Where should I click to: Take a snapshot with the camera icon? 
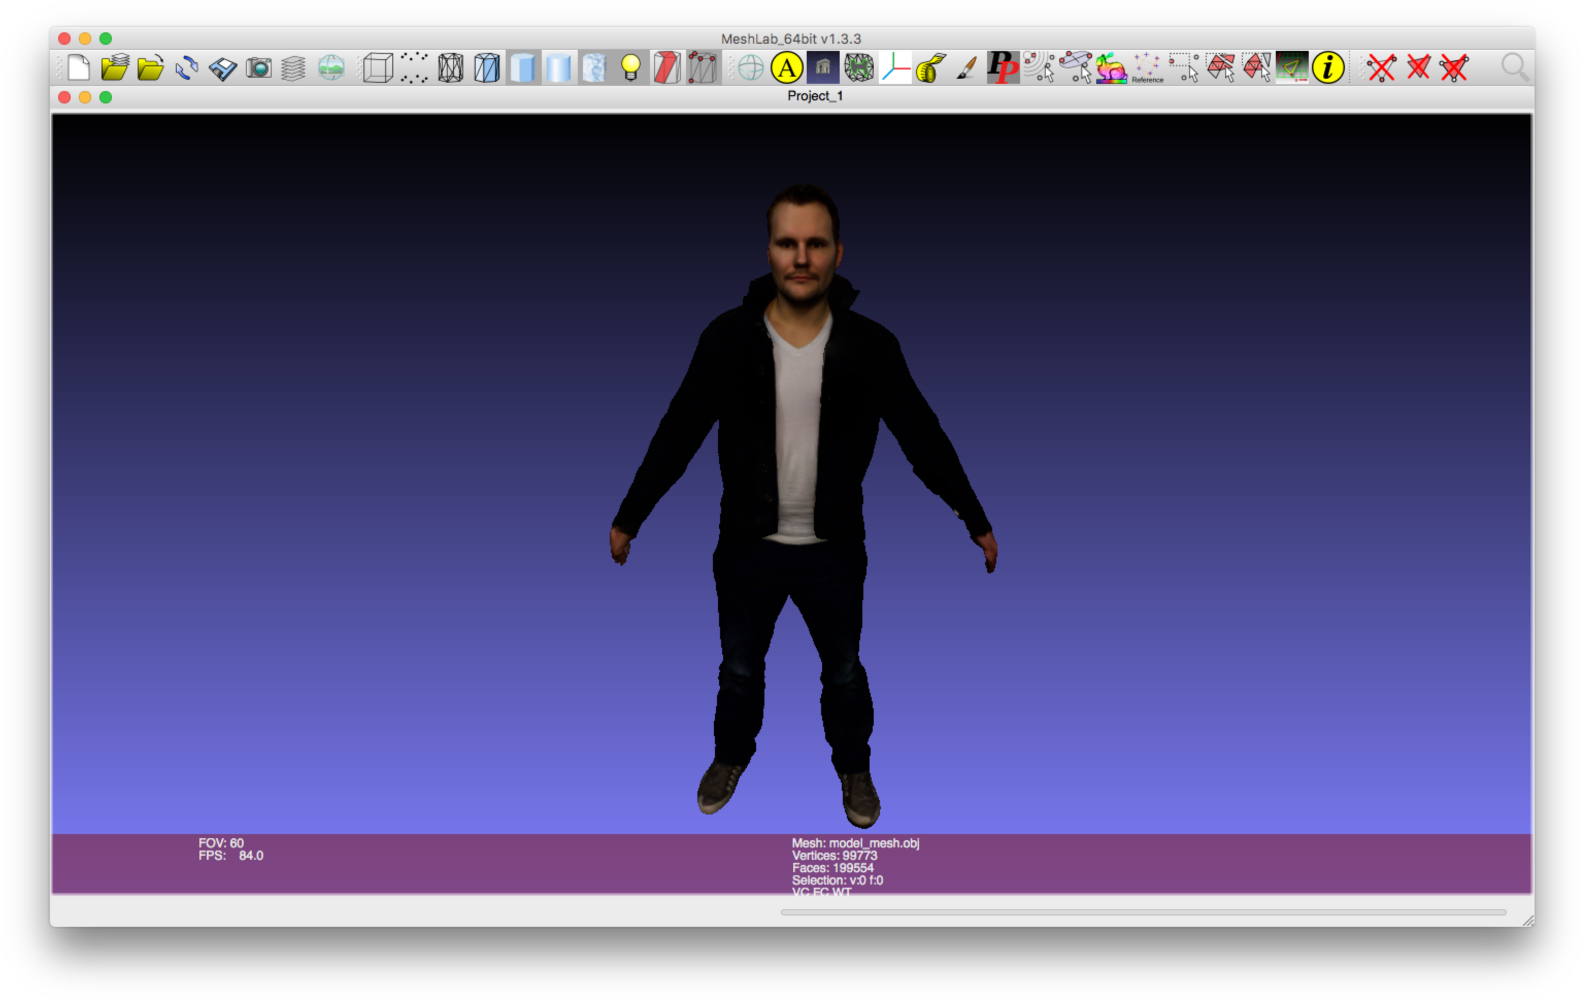click(259, 68)
